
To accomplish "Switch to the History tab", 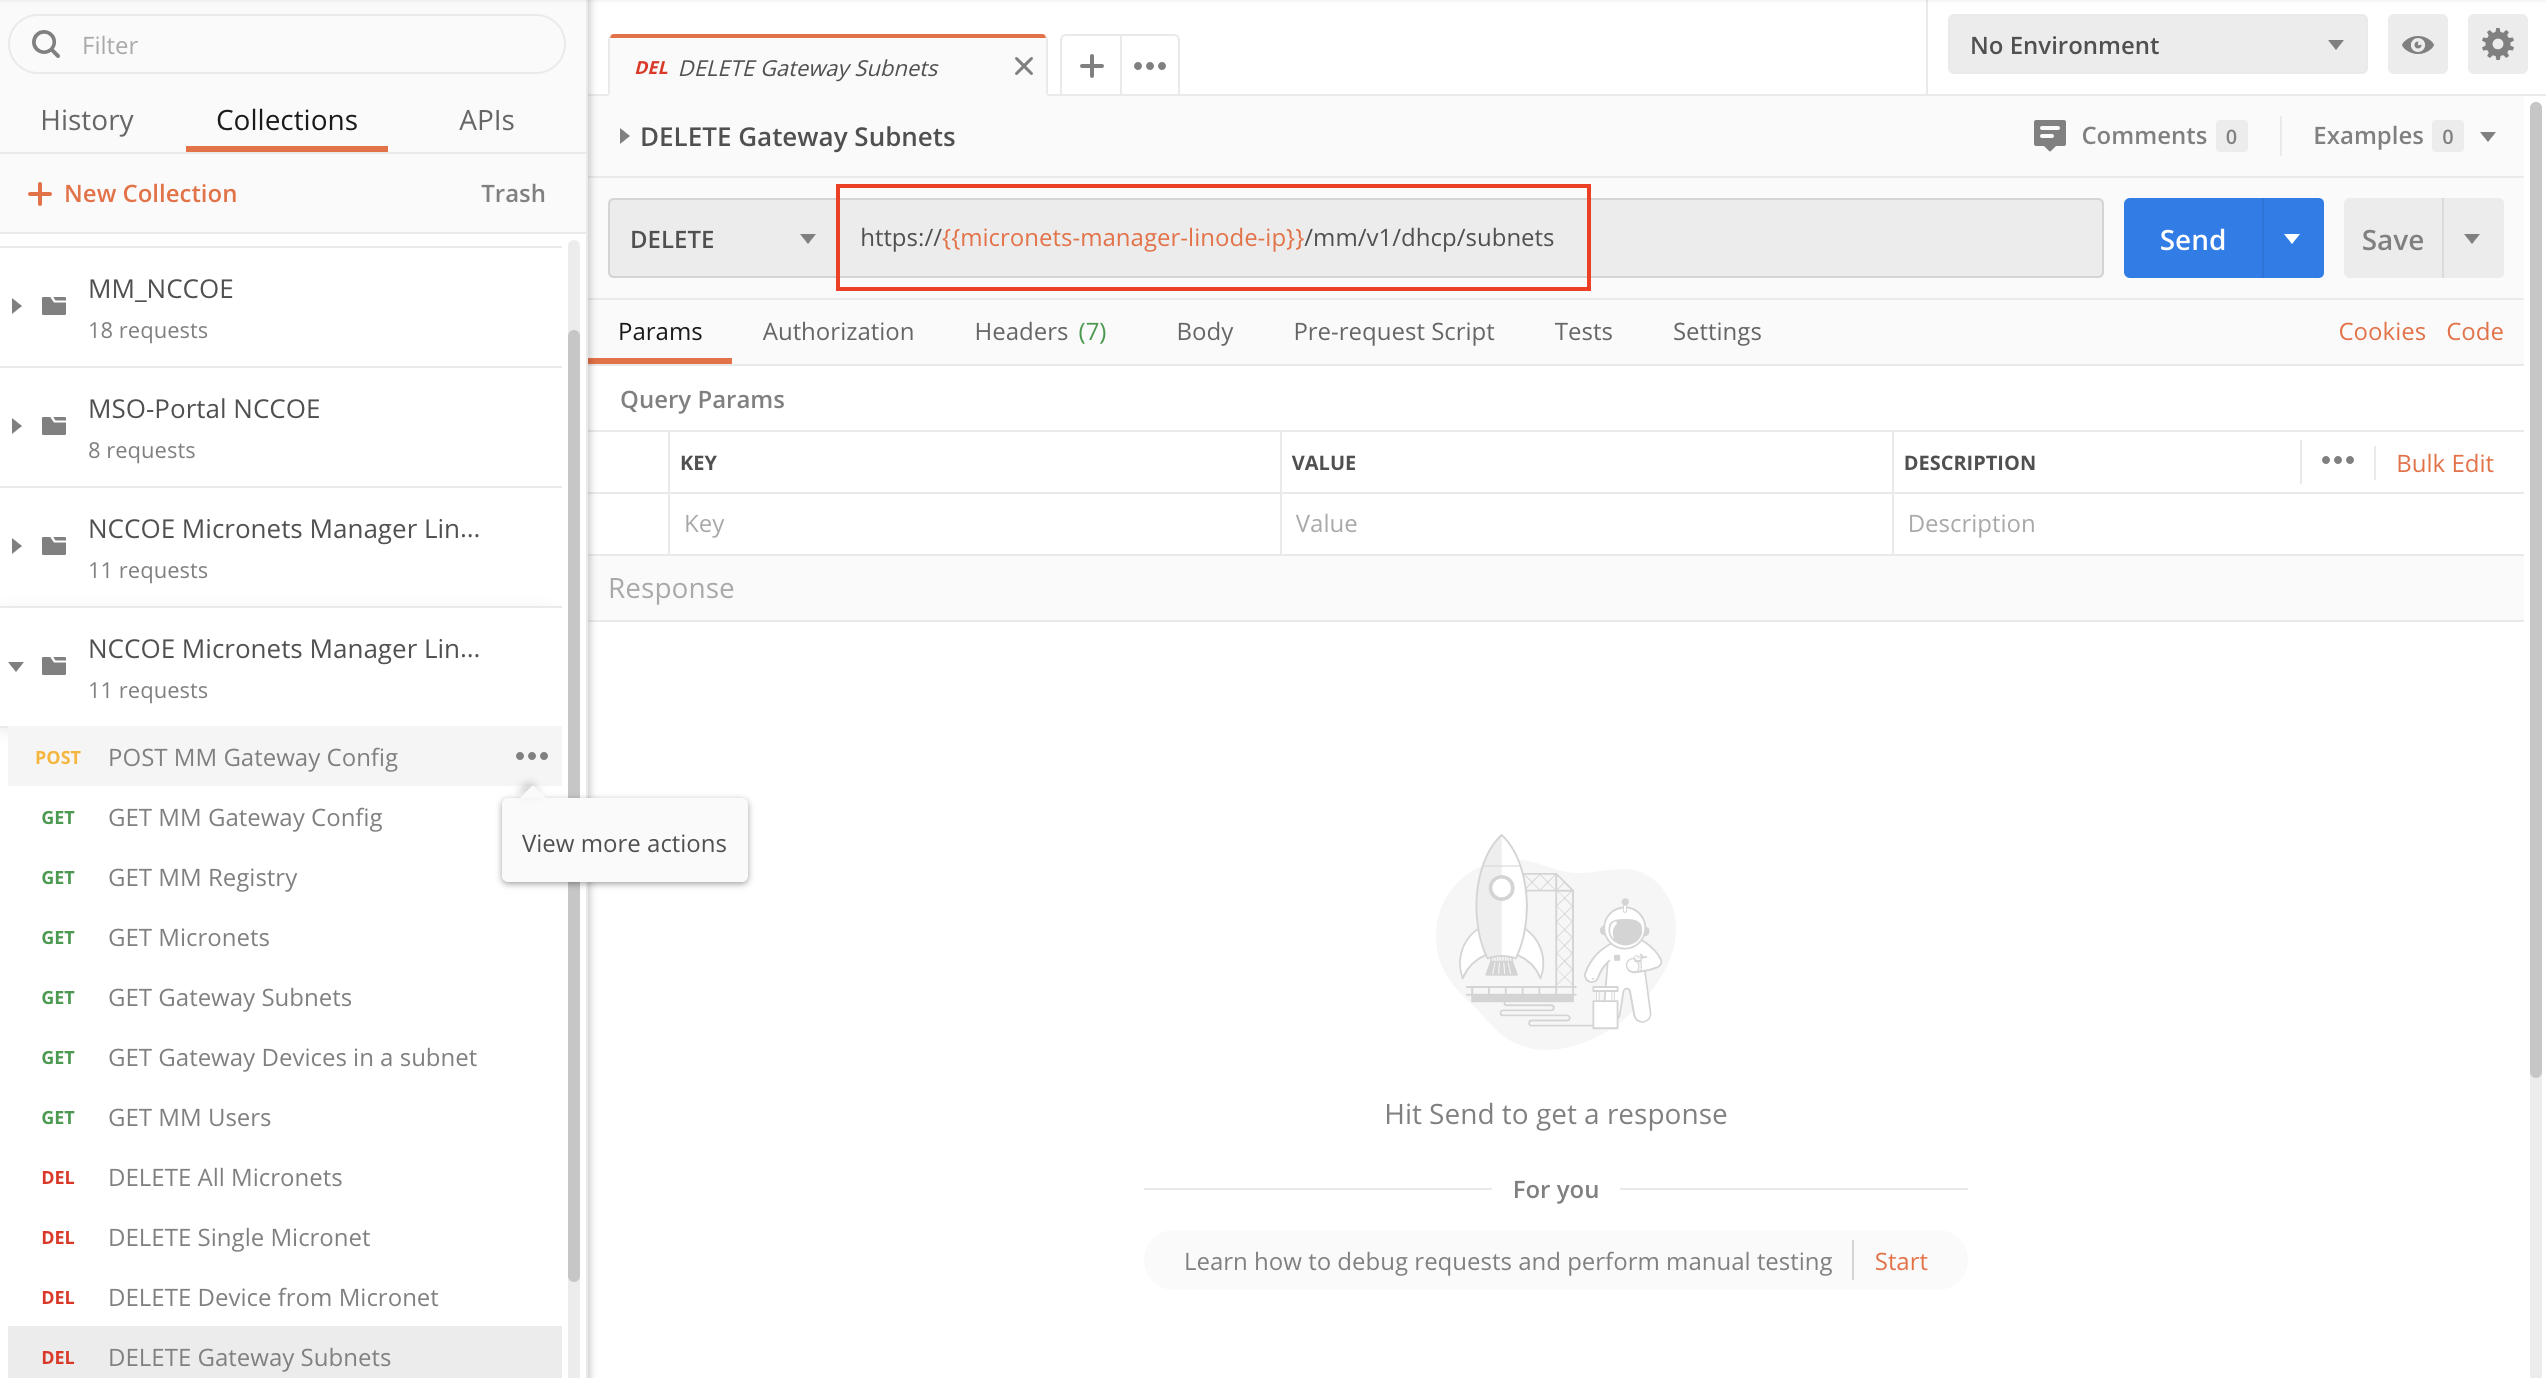I will 87,120.
